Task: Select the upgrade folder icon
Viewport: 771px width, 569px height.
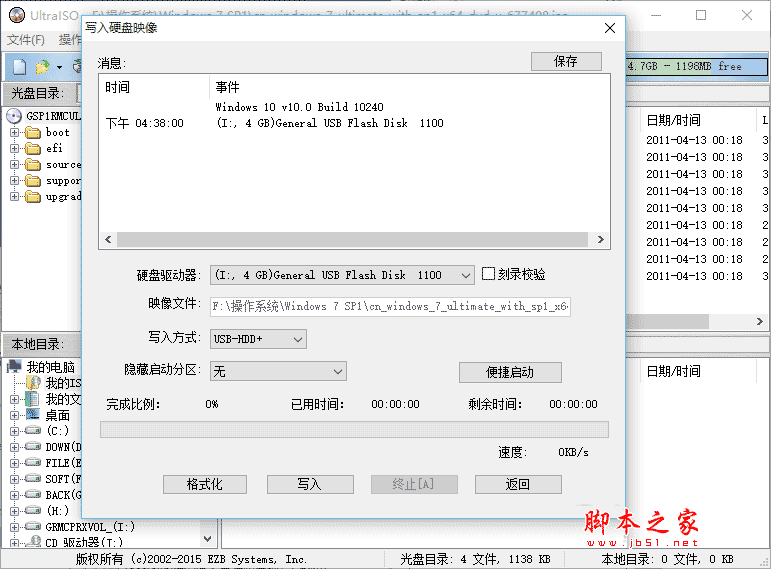Action: [33, 197]
